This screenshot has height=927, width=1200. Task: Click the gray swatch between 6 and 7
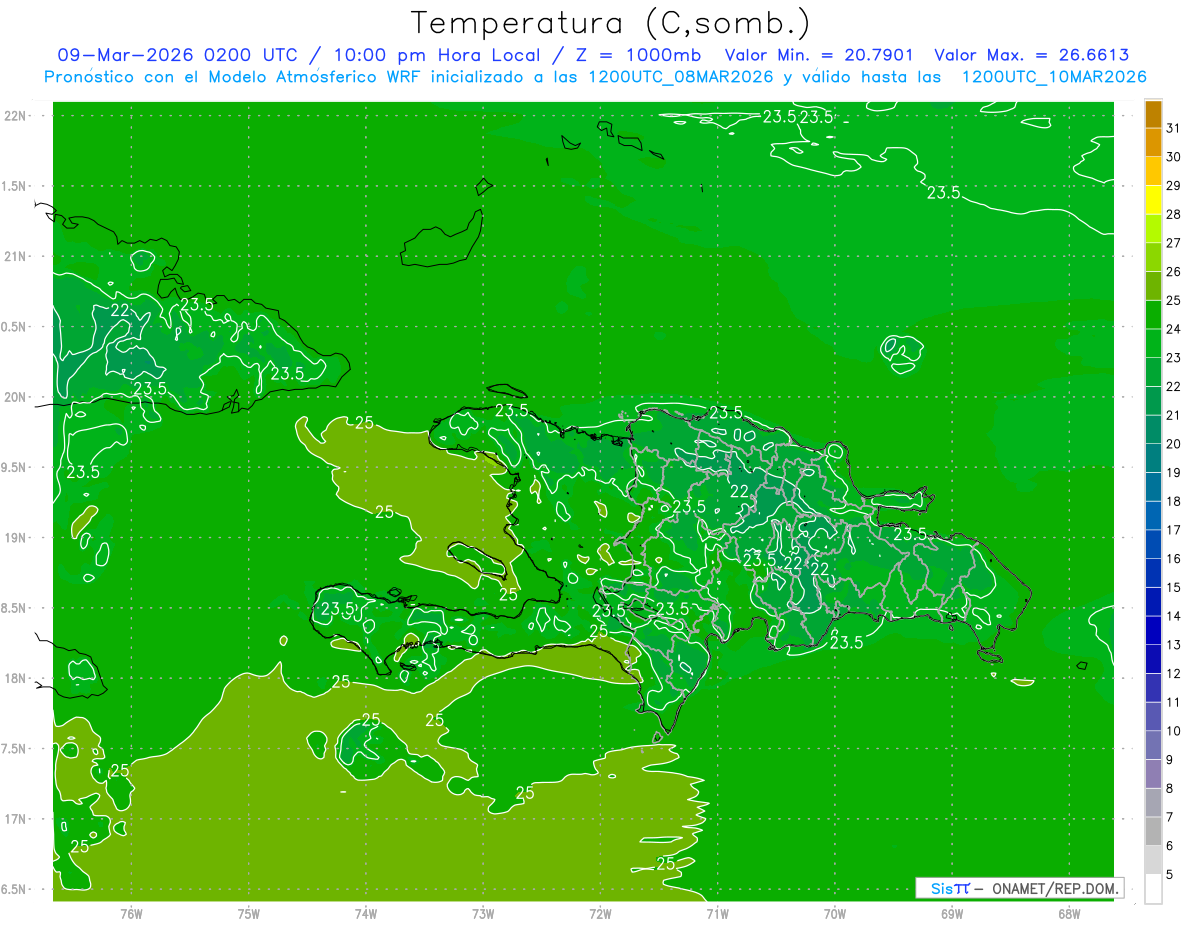(1153, 831)
